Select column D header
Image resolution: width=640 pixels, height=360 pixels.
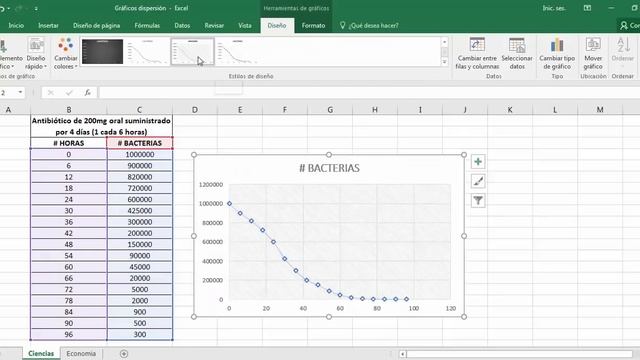195,109
